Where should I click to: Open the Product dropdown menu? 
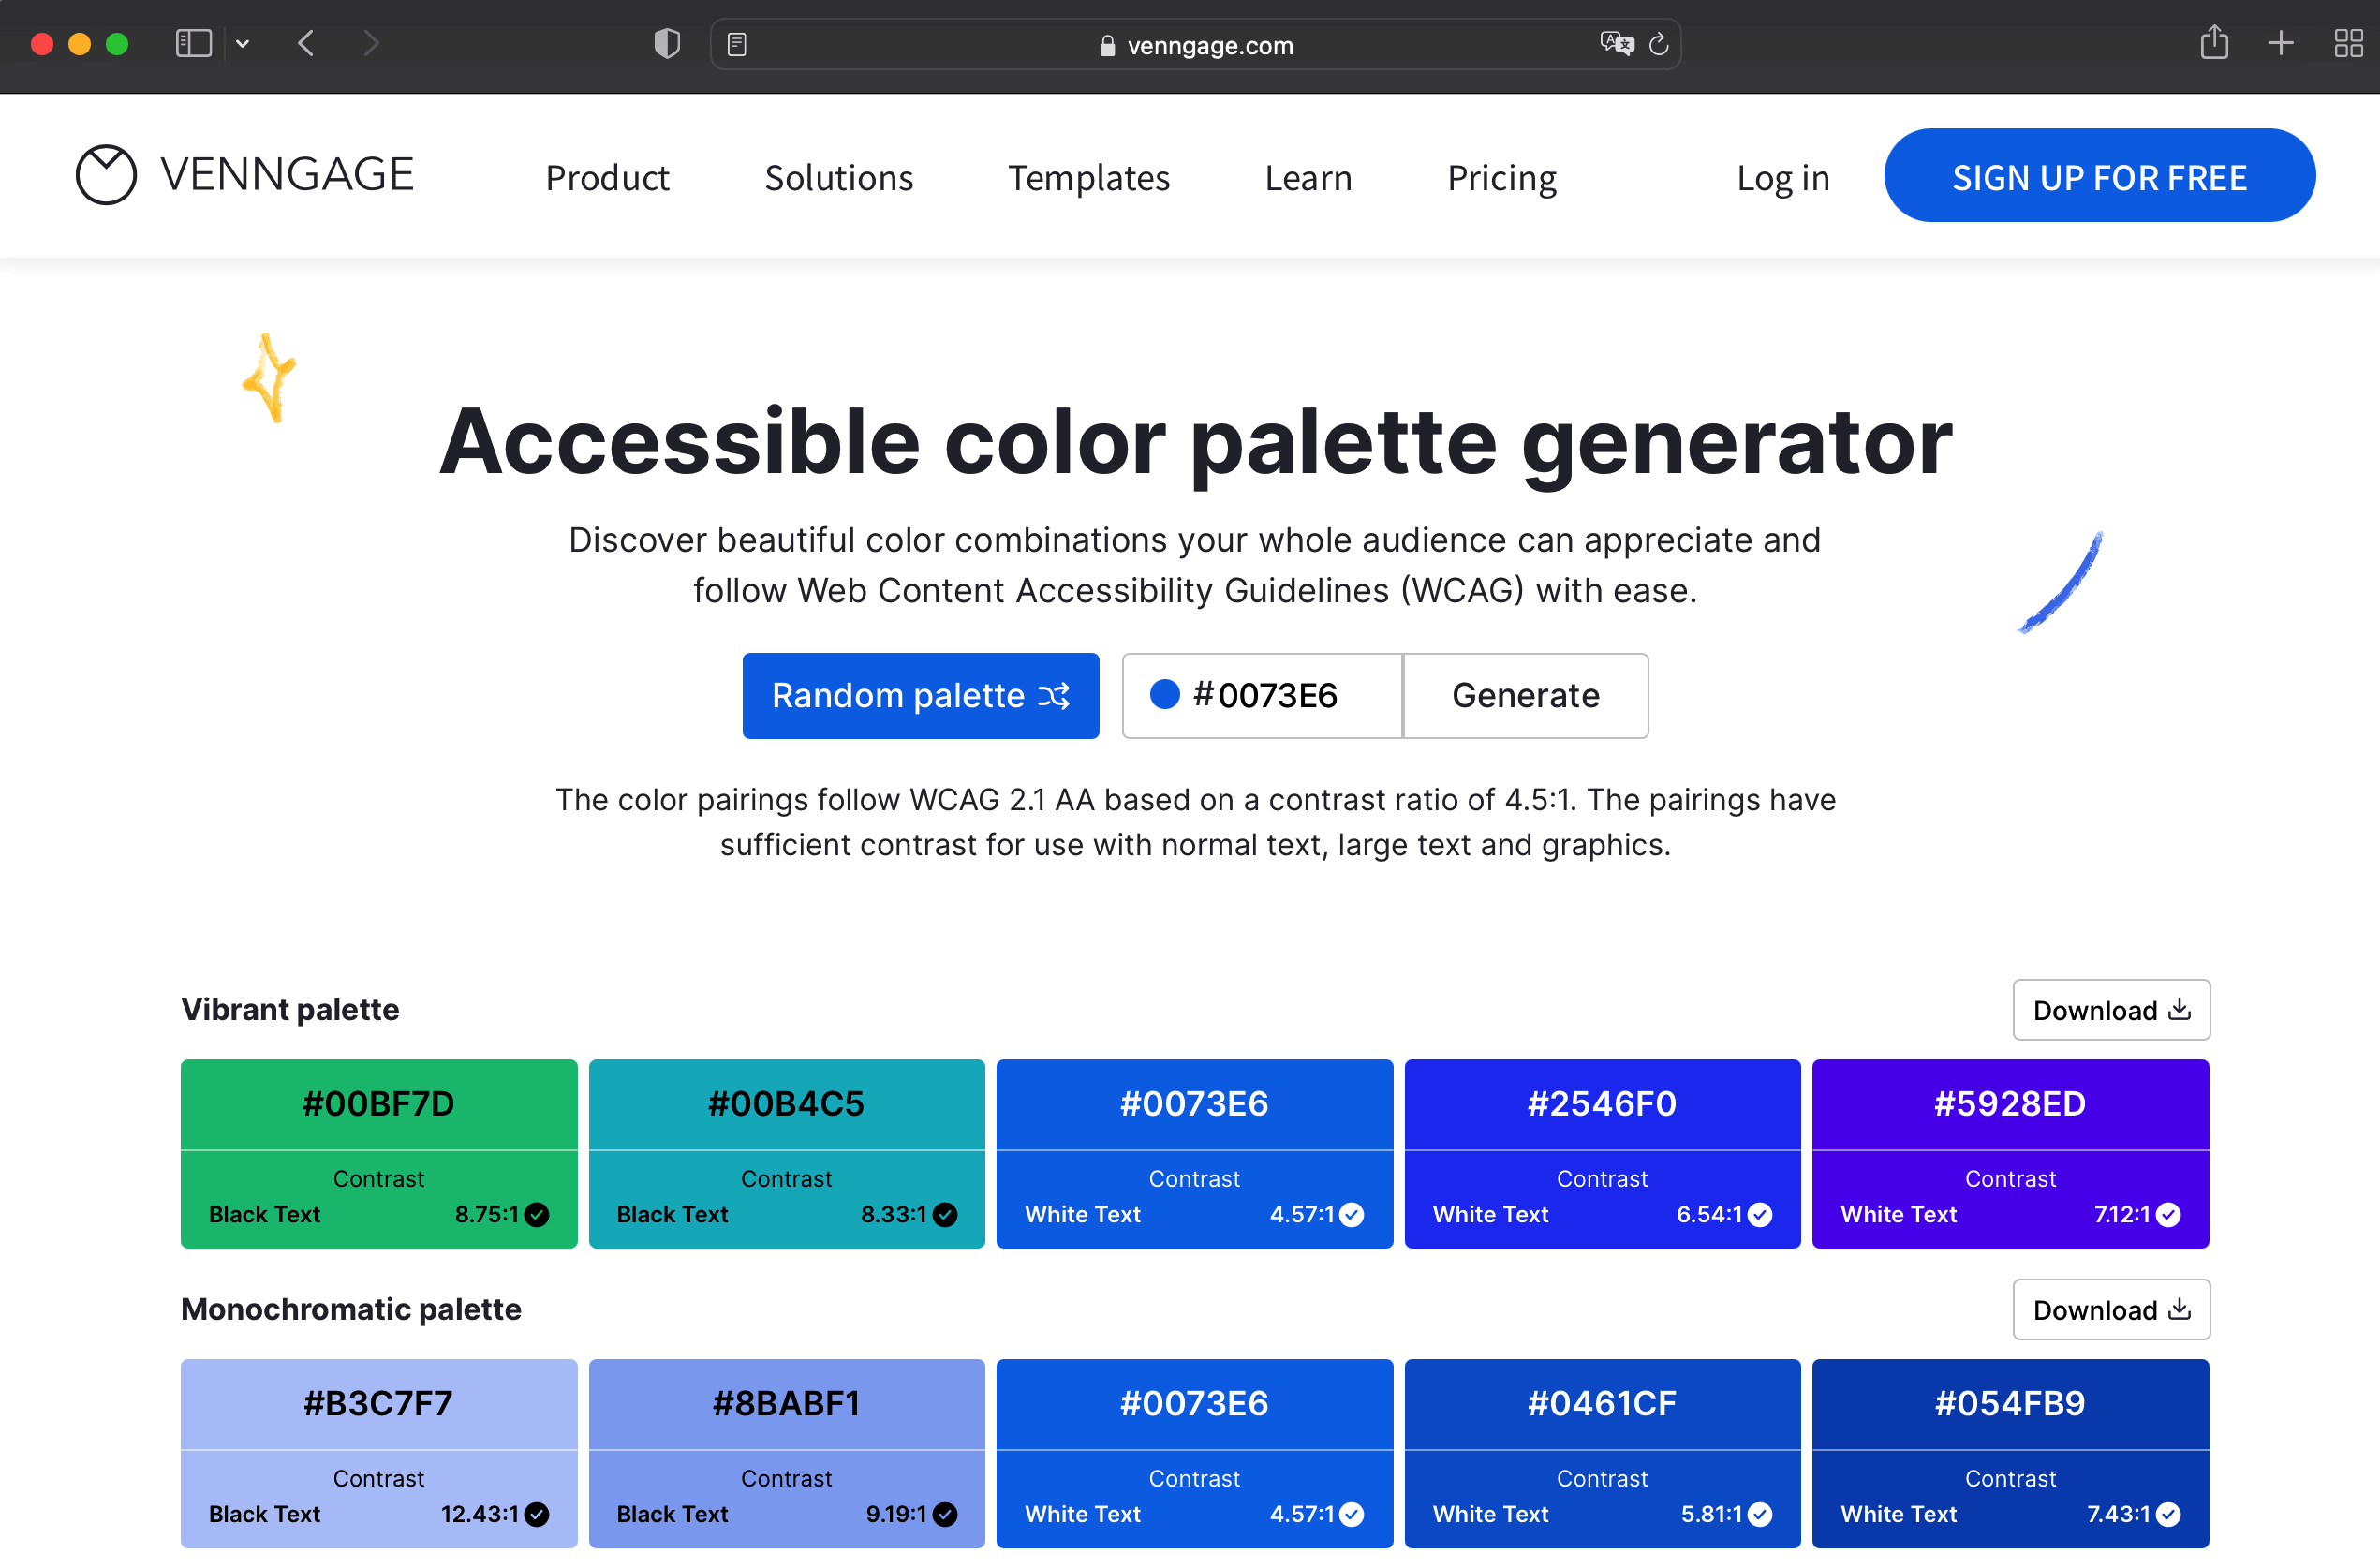click(x=609, y=175)
